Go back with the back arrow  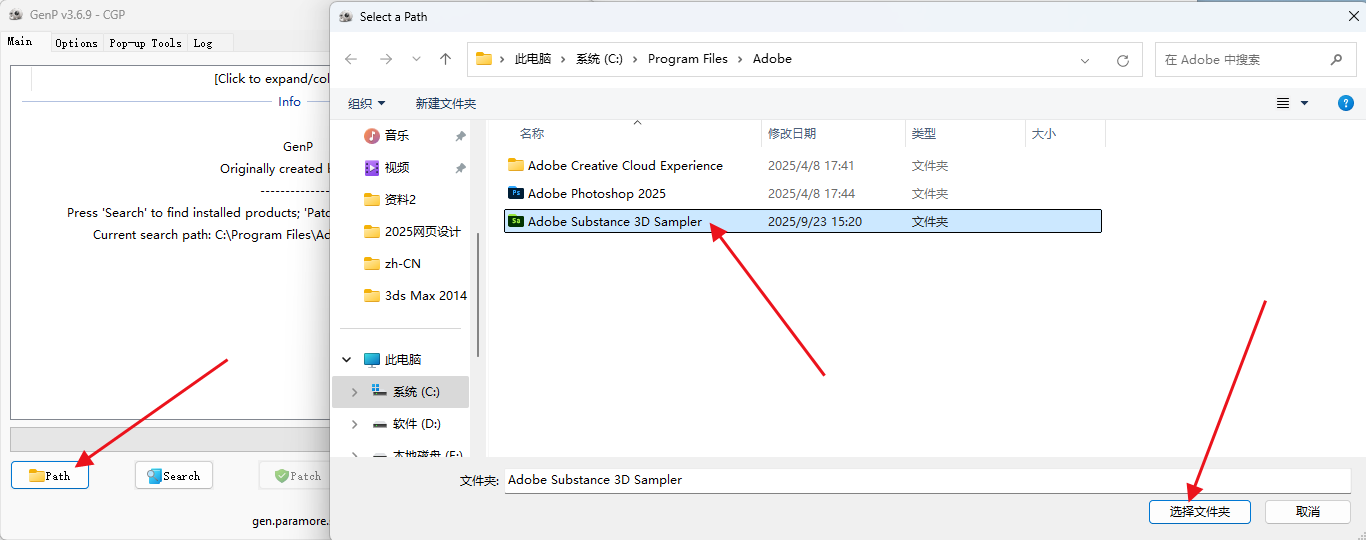(351, 59)
